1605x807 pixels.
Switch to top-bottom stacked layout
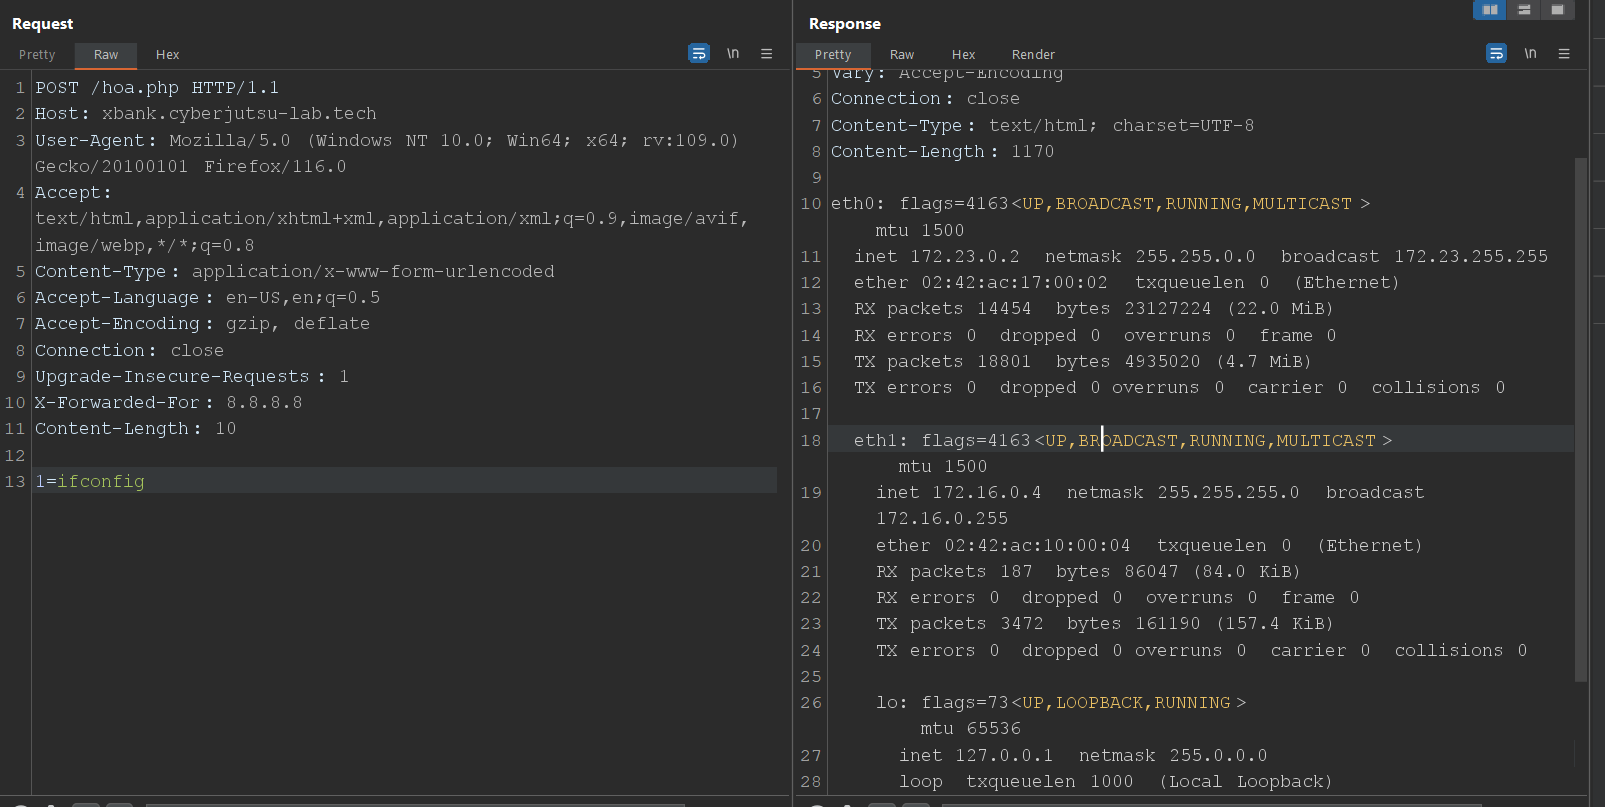pos(1524,9)
